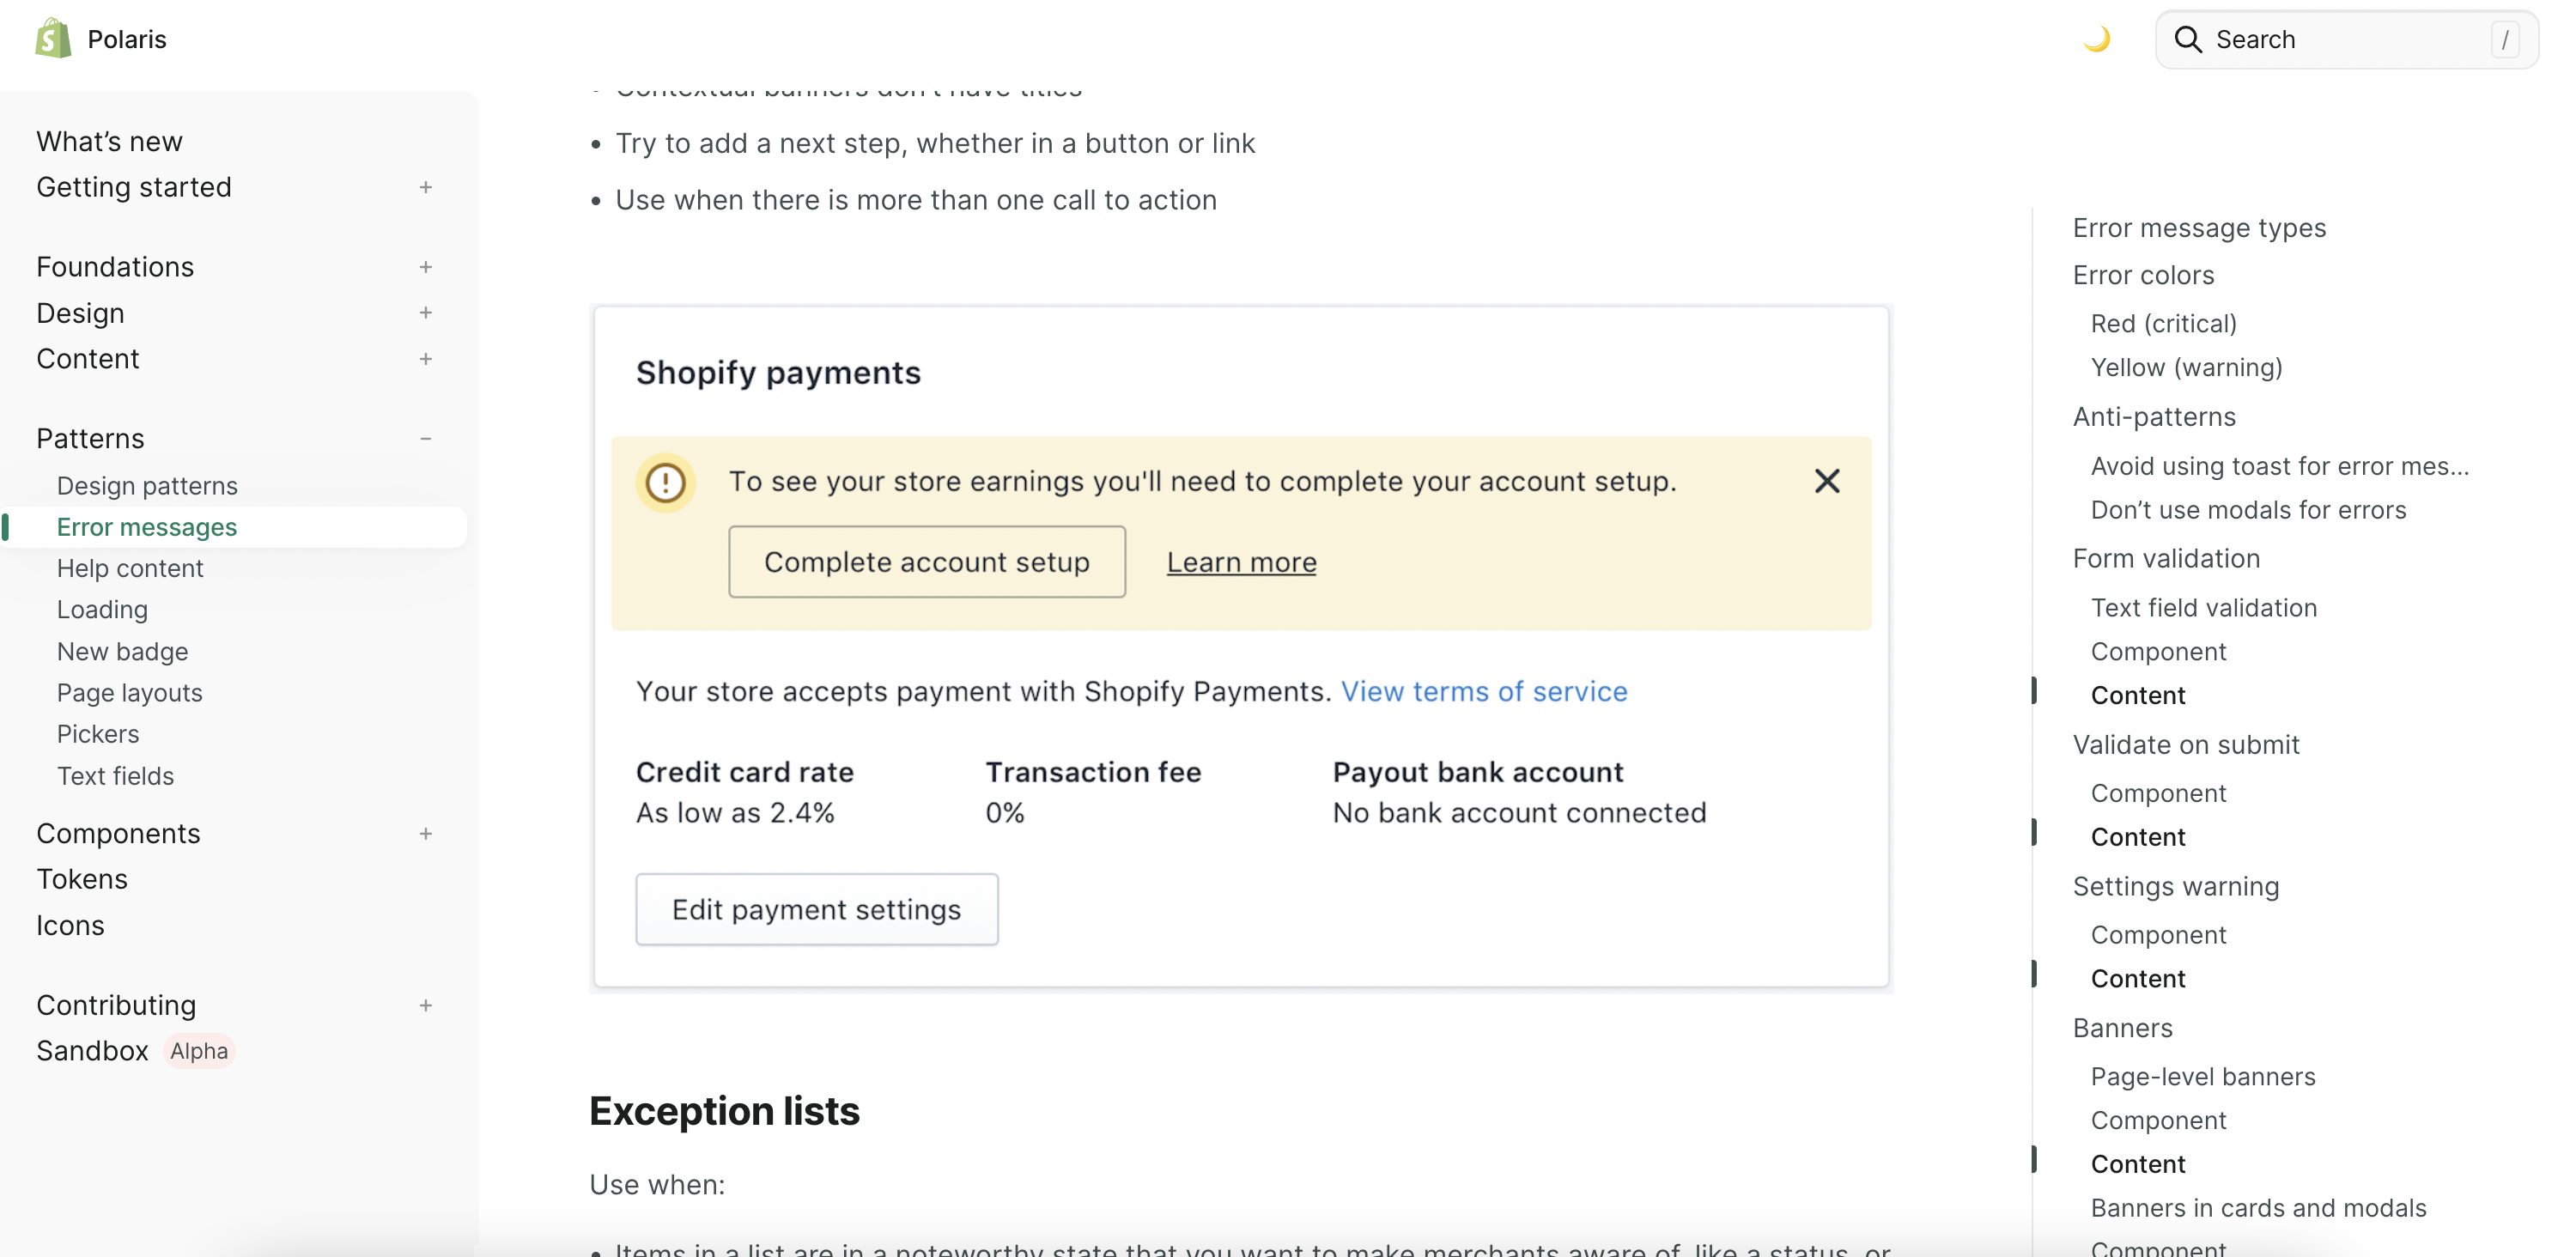Click the Shopify Polaris logo icon
The height and width of the screenshot is (1257, 2576).
pyautogui.click(x=53, y=39)
